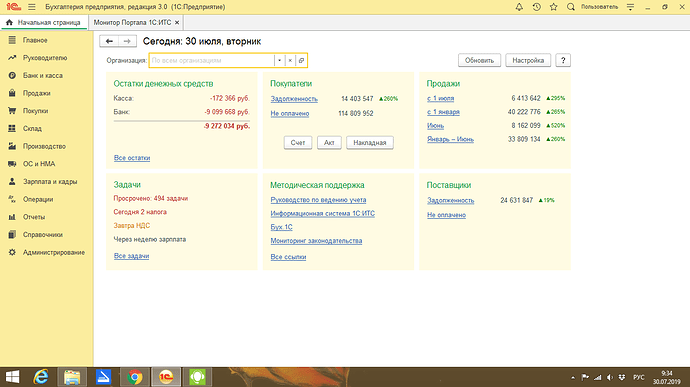Open sales Июнь link
690x387 pixels.
tap(435, 125)
